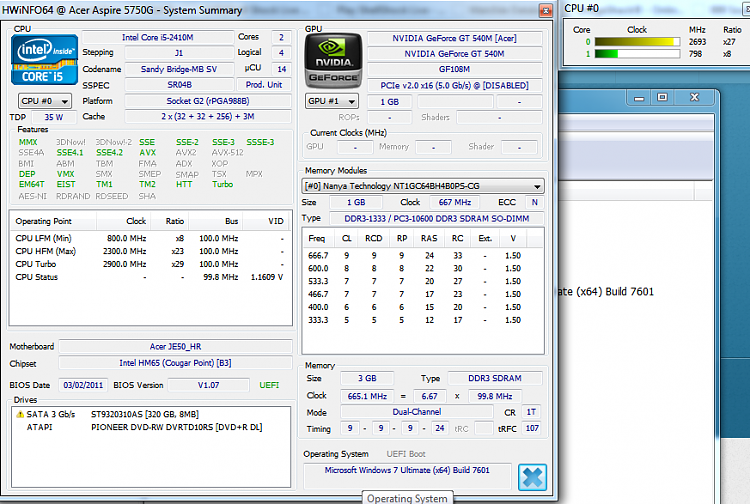Click Core 0 clock usage bar
Screen dimensions: 750x504
pyautogui.click(x=637, y=42)
